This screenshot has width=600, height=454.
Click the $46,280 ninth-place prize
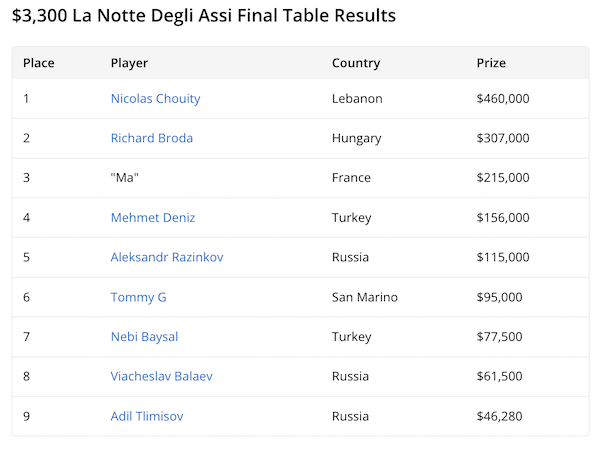(x=499, y=416)
